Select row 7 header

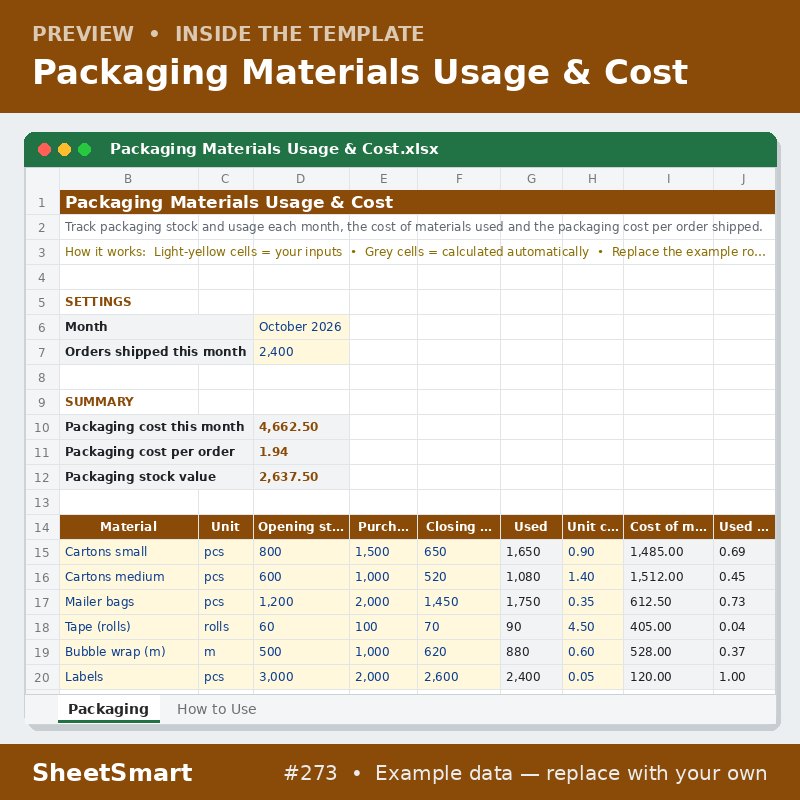42,352
